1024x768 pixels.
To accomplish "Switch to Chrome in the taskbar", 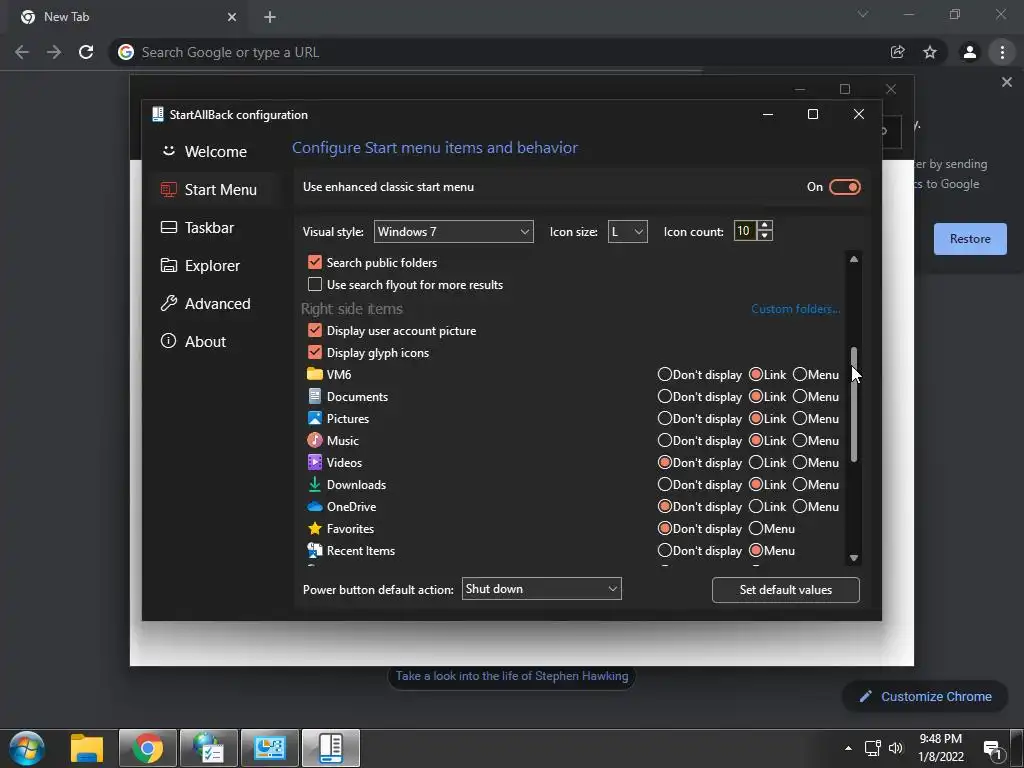I will tap(148, 748).
